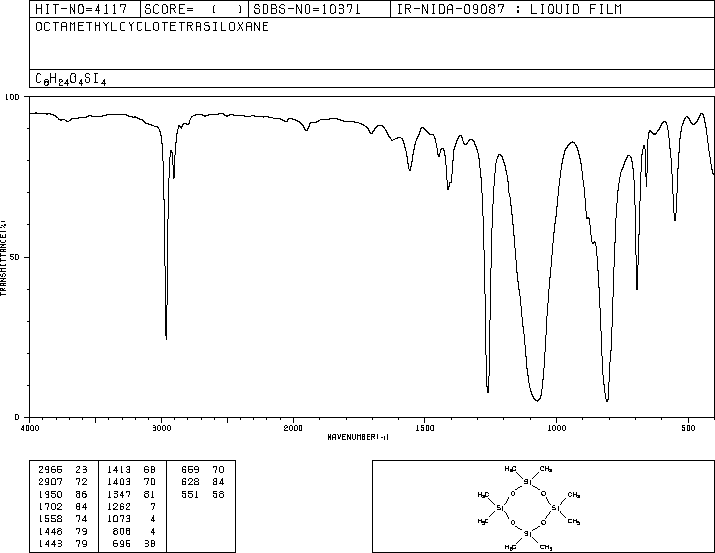Click the 3000 wavenumber axis label
Image resolution: width=715 pixels, height=553 pixels.
click(x=162, y=428)
